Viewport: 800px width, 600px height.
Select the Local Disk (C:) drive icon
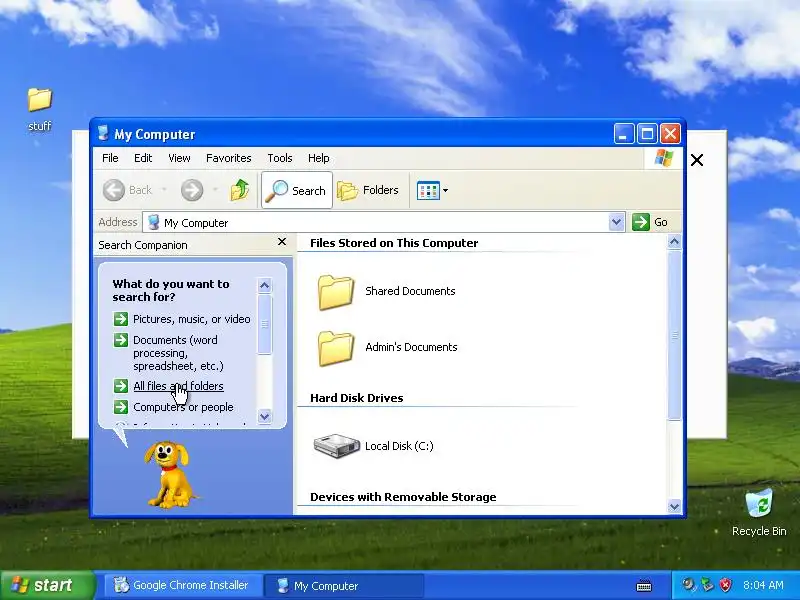336,445
